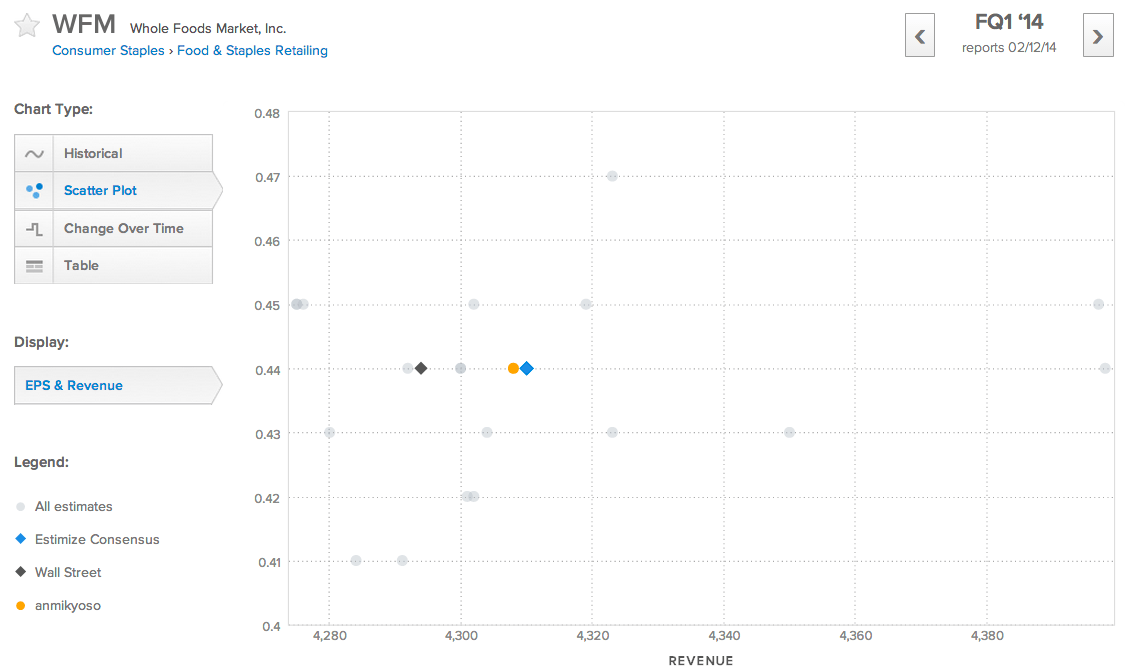This screenshot has width=1129, height=668.
Task: Click the gray estimate dot at 0.47 EPS
Action: pyautogui.click(x=612, y=176)
